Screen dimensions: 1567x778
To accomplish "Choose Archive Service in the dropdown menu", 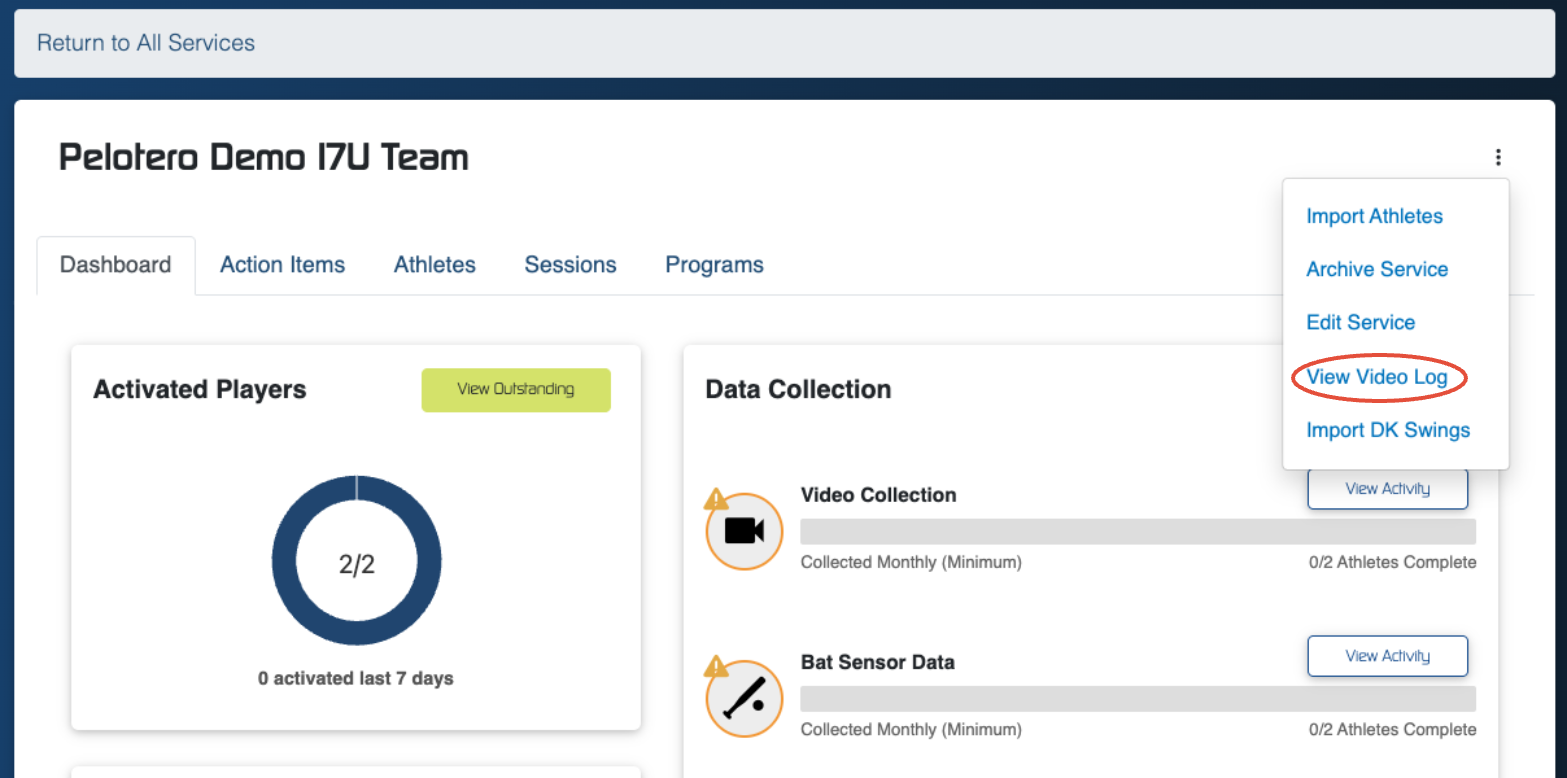I will pos(1377,269).
